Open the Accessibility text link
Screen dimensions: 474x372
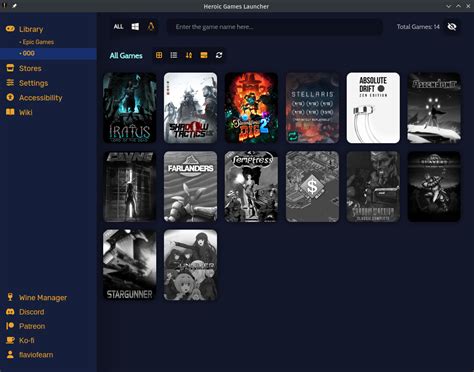pos(40,98)
